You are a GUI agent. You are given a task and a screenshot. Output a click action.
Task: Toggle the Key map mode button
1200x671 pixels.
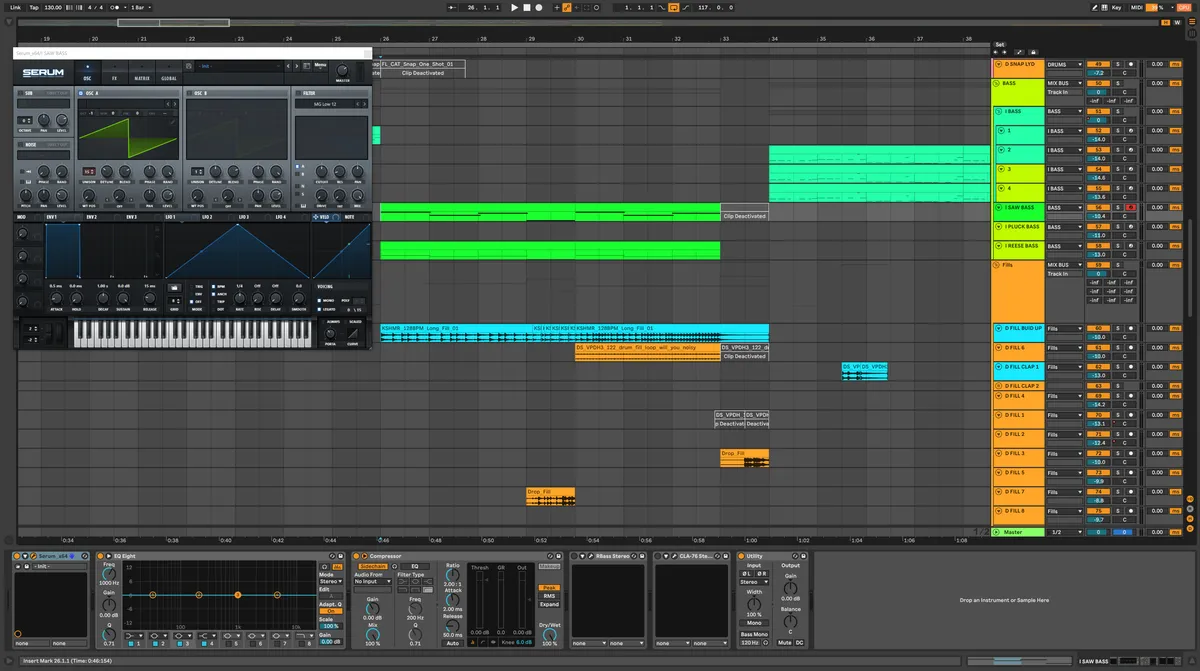[x=1116, y=7]
